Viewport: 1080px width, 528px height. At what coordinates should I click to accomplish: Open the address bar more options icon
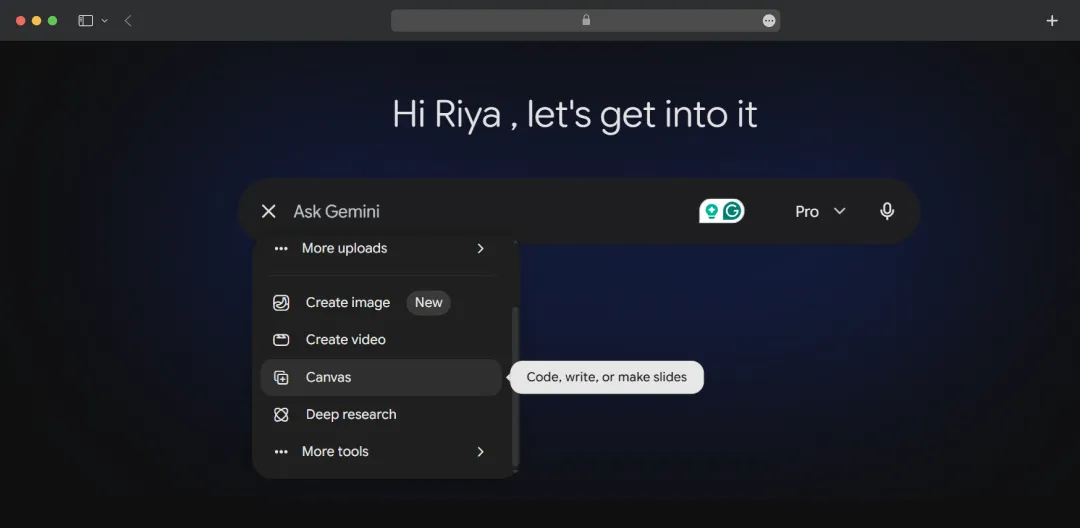[x=769, y=21]
